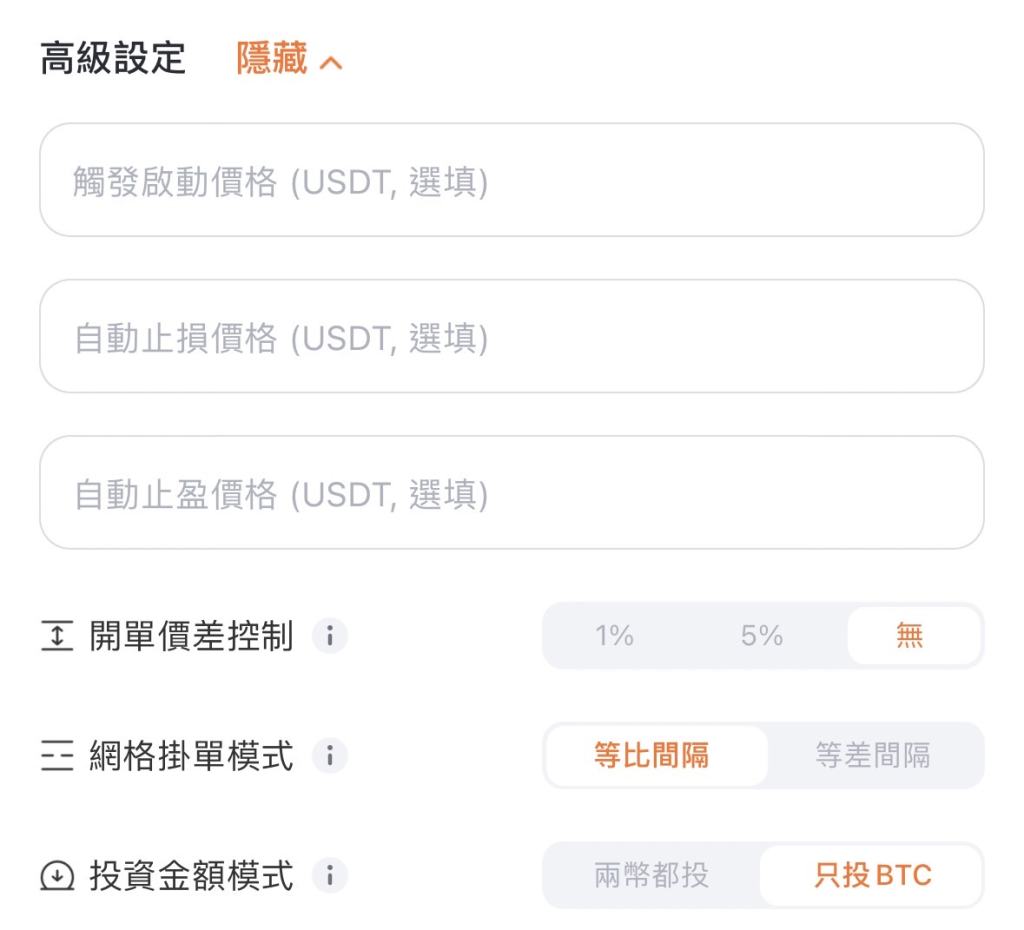Click the info icon beside 網格掛單模式
Viewport: 1024px width, 930px height.
click(330, 756)
